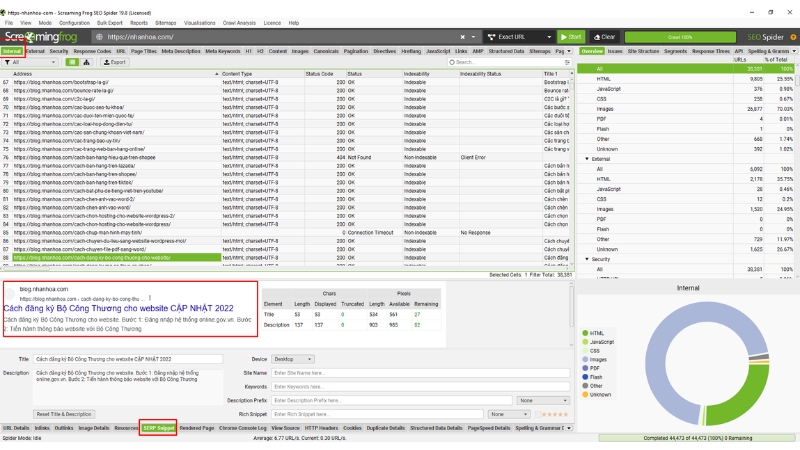Click the filter funnel icon
The image size is (800, 450).
[8, 62]
